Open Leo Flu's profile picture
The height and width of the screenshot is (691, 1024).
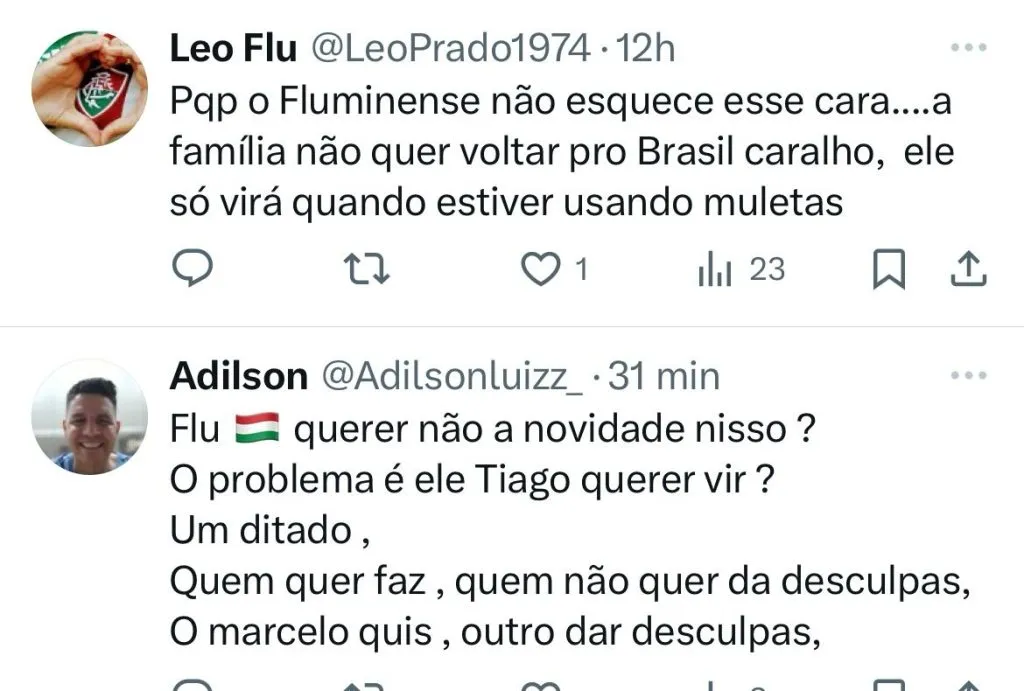click(x=89, y=88)
